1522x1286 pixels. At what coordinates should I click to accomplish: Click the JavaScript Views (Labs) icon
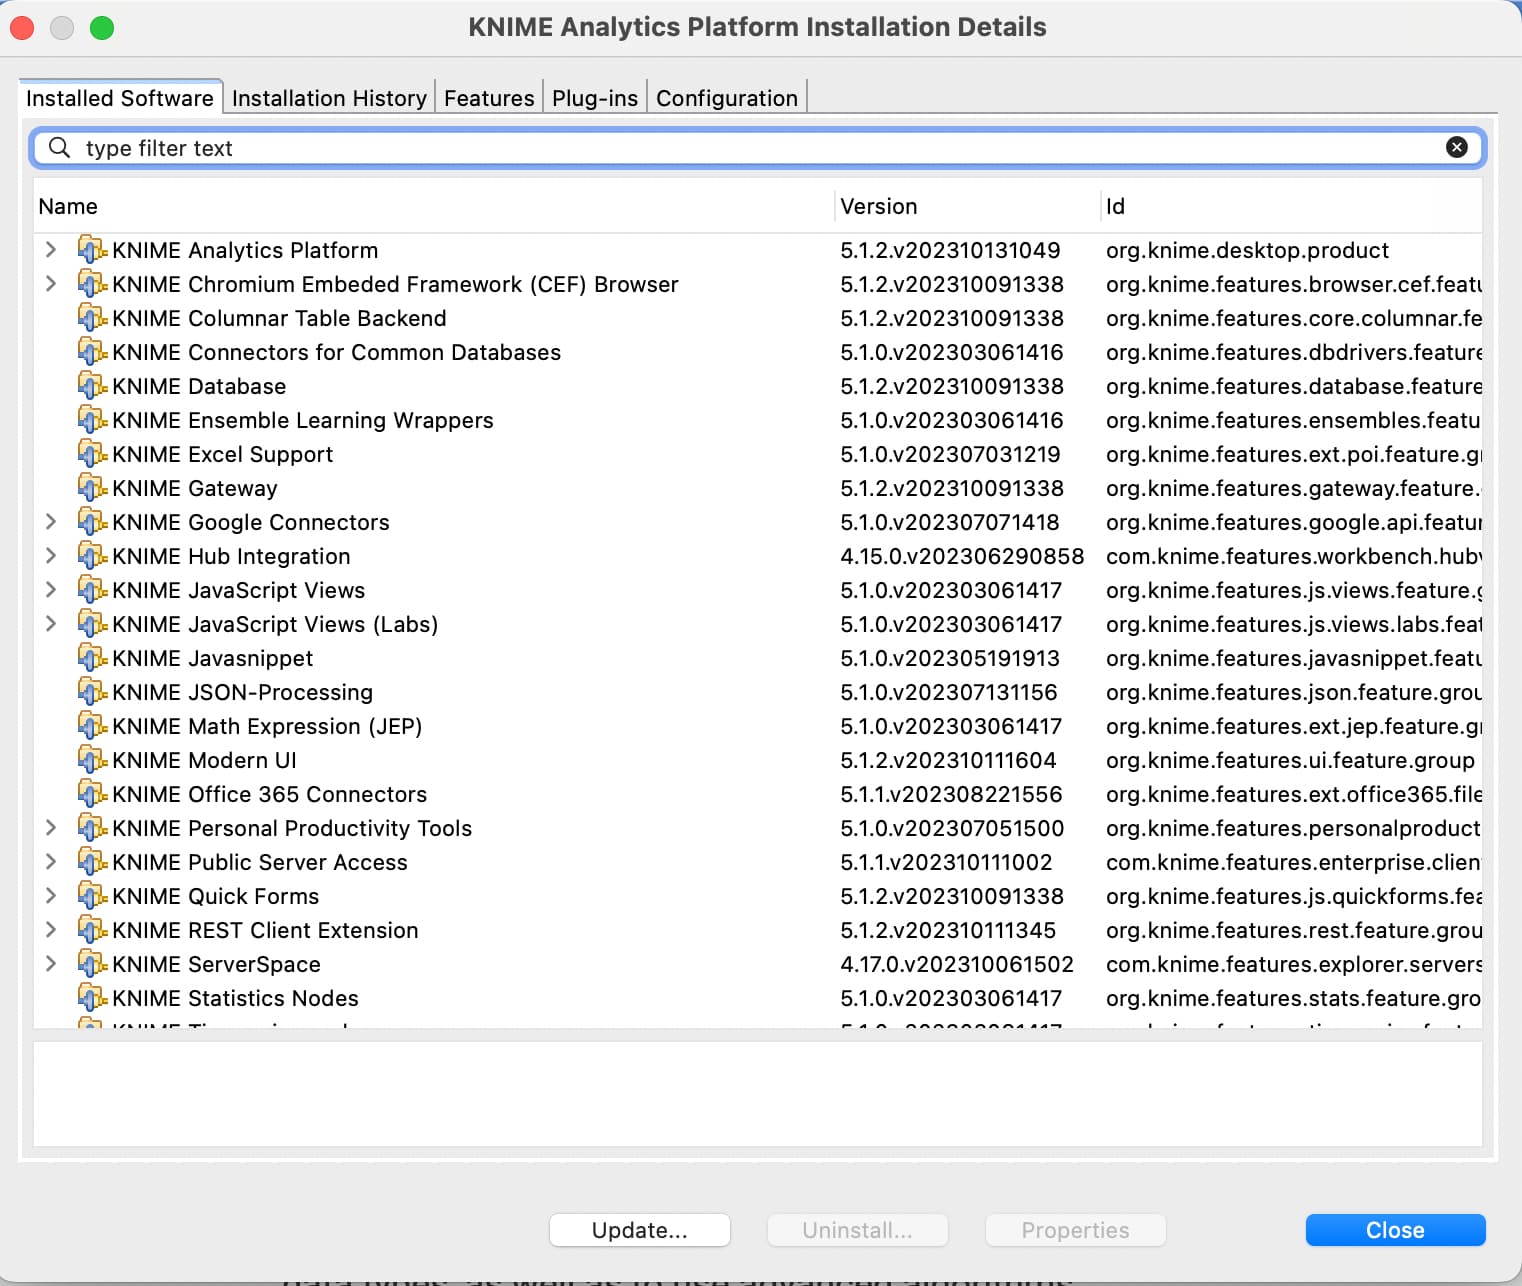(92, 624)
